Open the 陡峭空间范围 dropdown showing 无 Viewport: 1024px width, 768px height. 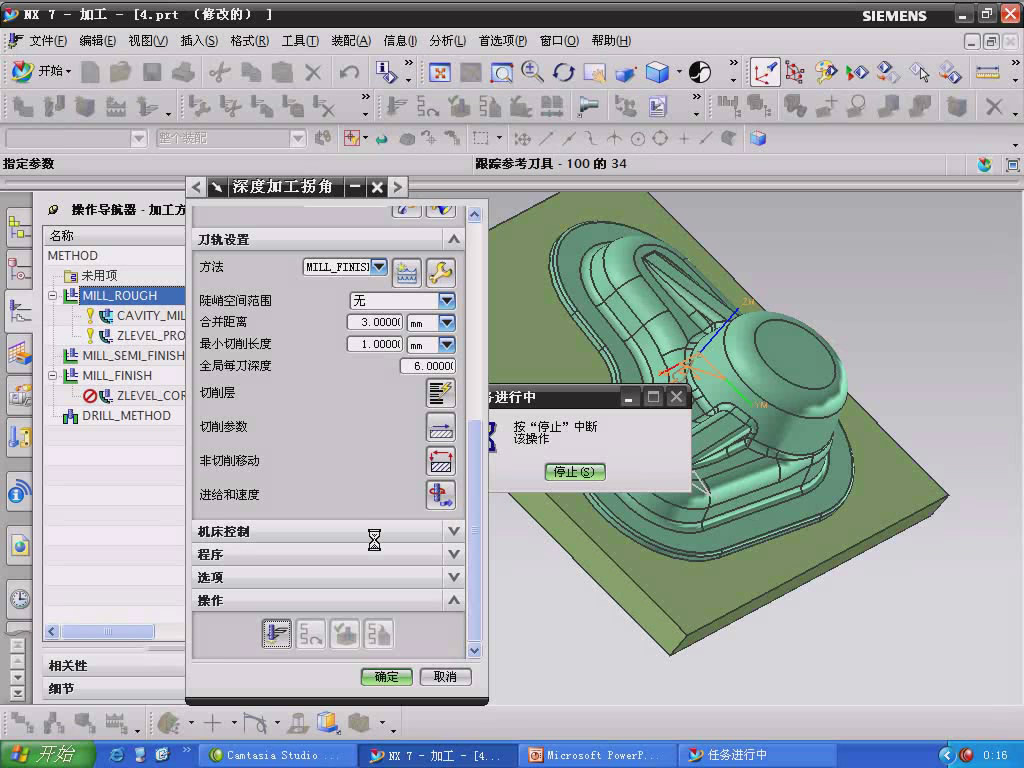[447, 300]
